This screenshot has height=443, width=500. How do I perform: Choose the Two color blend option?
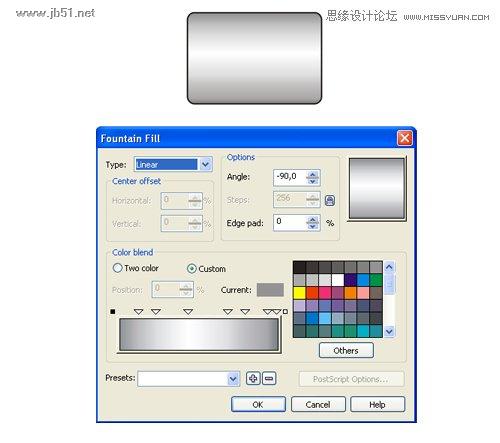(117, 268)
